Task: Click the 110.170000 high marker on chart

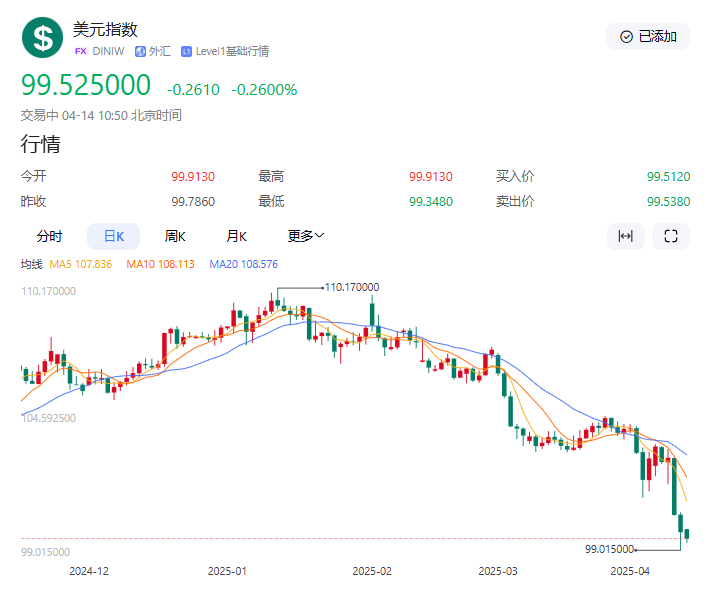Action: click(352, 287)
